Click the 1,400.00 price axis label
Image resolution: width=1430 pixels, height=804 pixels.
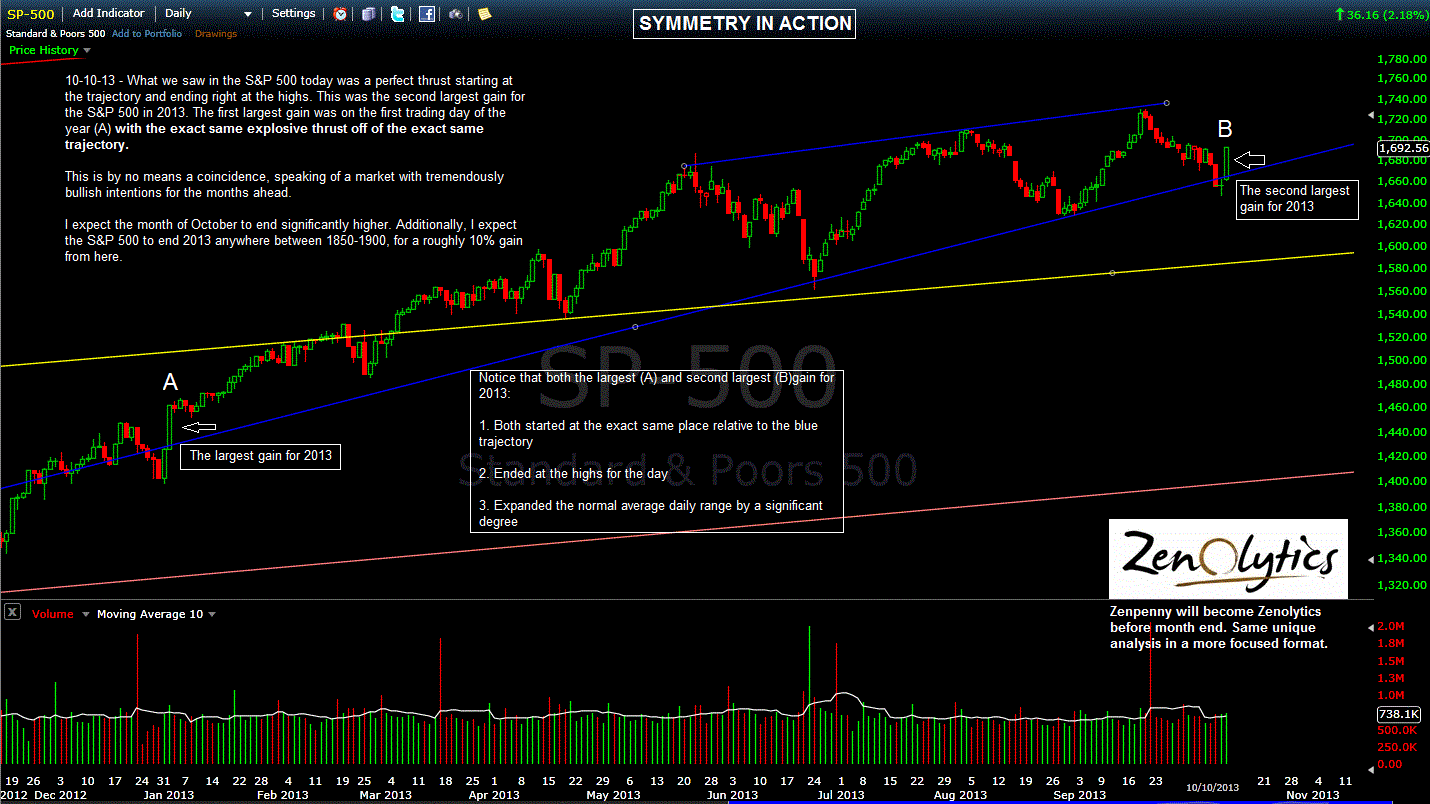(x=1401, y=481)
